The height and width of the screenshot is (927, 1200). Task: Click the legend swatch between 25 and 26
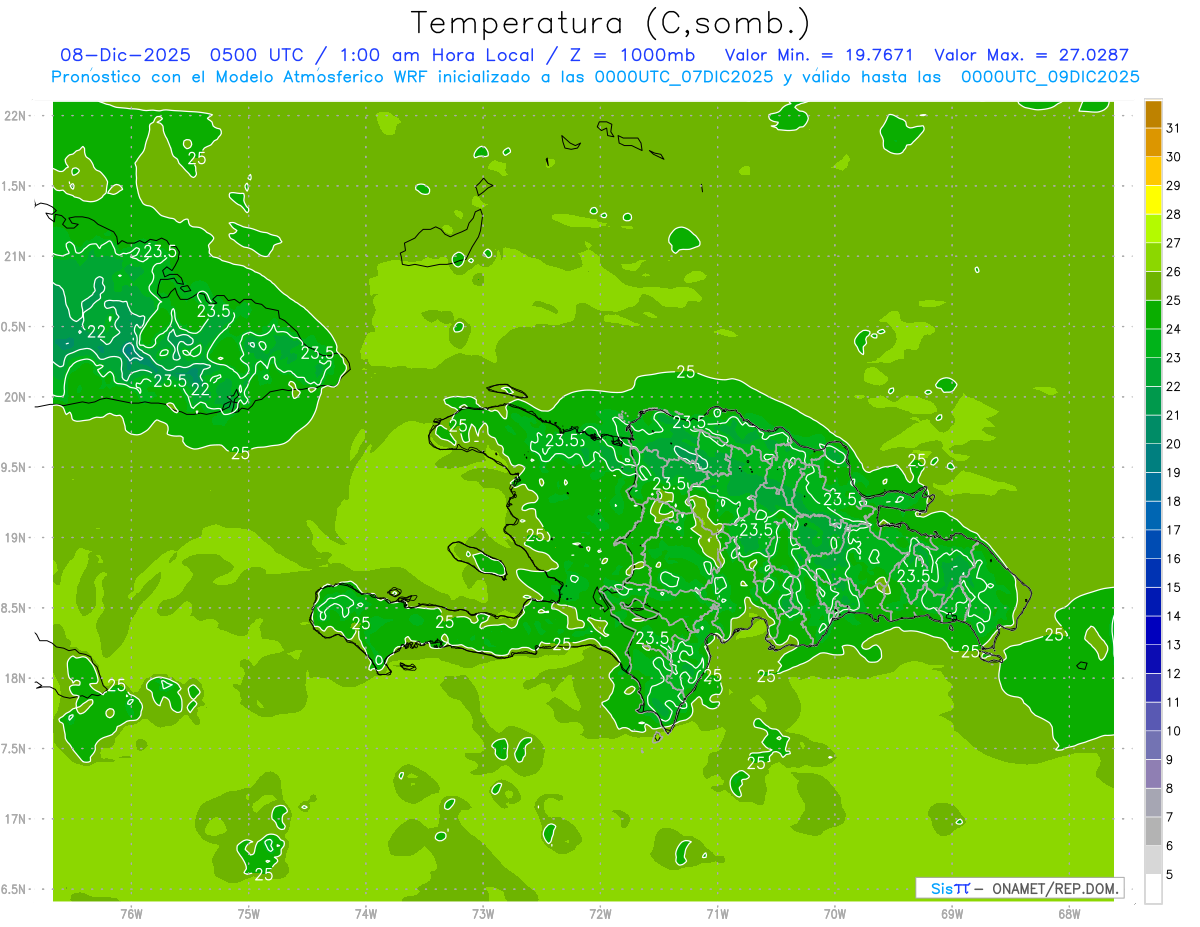tap(1153, 286)
